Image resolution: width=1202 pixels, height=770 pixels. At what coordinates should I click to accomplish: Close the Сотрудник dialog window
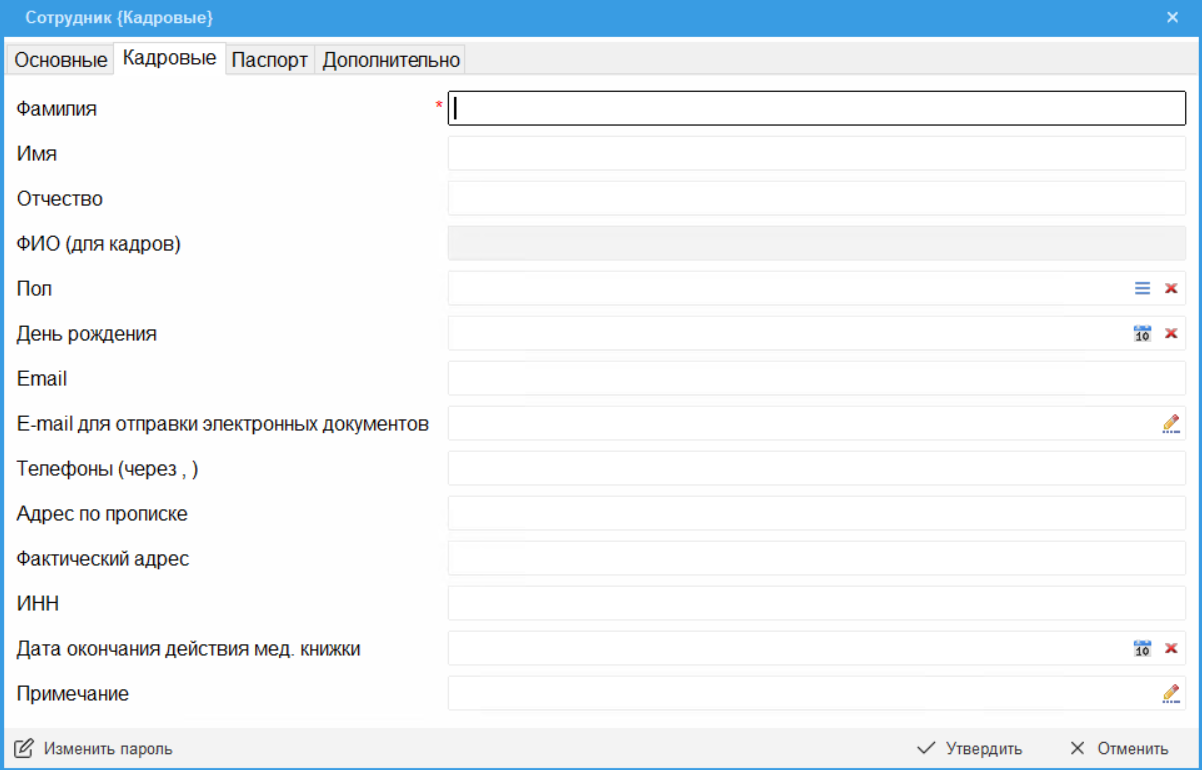(x=1172, y=18)
